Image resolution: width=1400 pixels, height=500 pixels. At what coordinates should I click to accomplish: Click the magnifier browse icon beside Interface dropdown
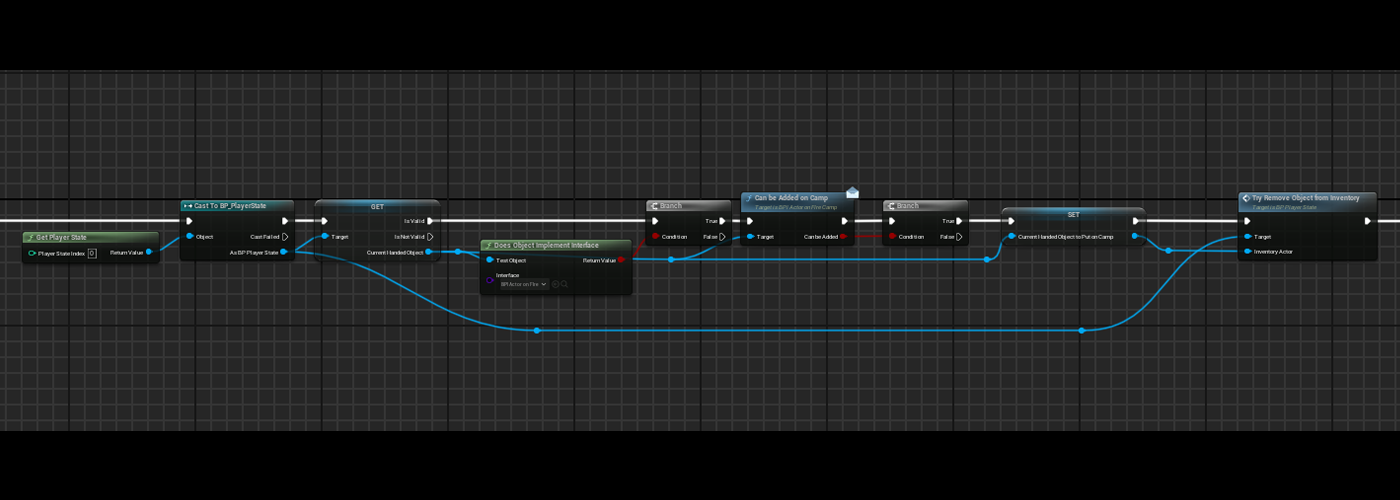coord(564,284)
